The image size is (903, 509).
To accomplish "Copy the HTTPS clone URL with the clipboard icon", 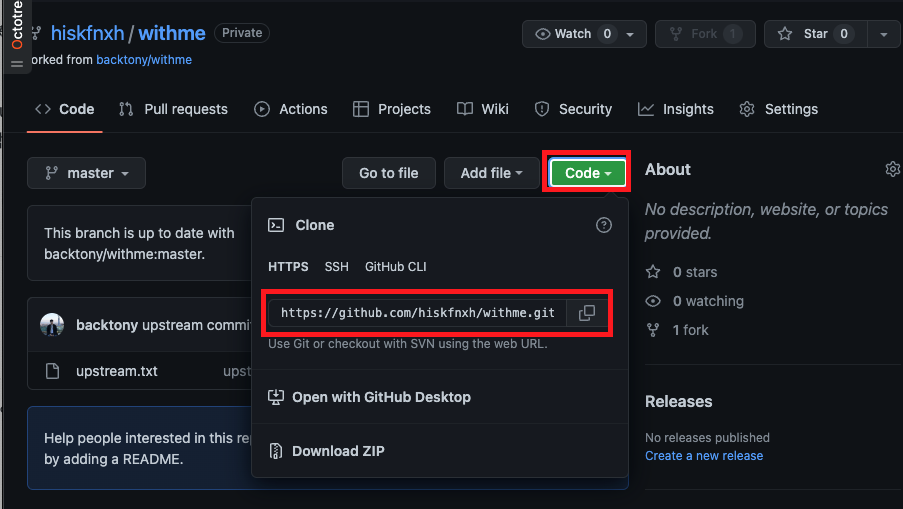I will click(x=587, y=313).
